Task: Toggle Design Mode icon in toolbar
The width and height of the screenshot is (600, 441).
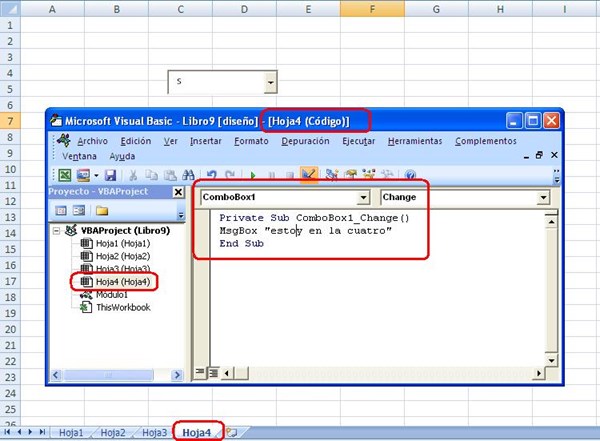Action: point(309,175)
